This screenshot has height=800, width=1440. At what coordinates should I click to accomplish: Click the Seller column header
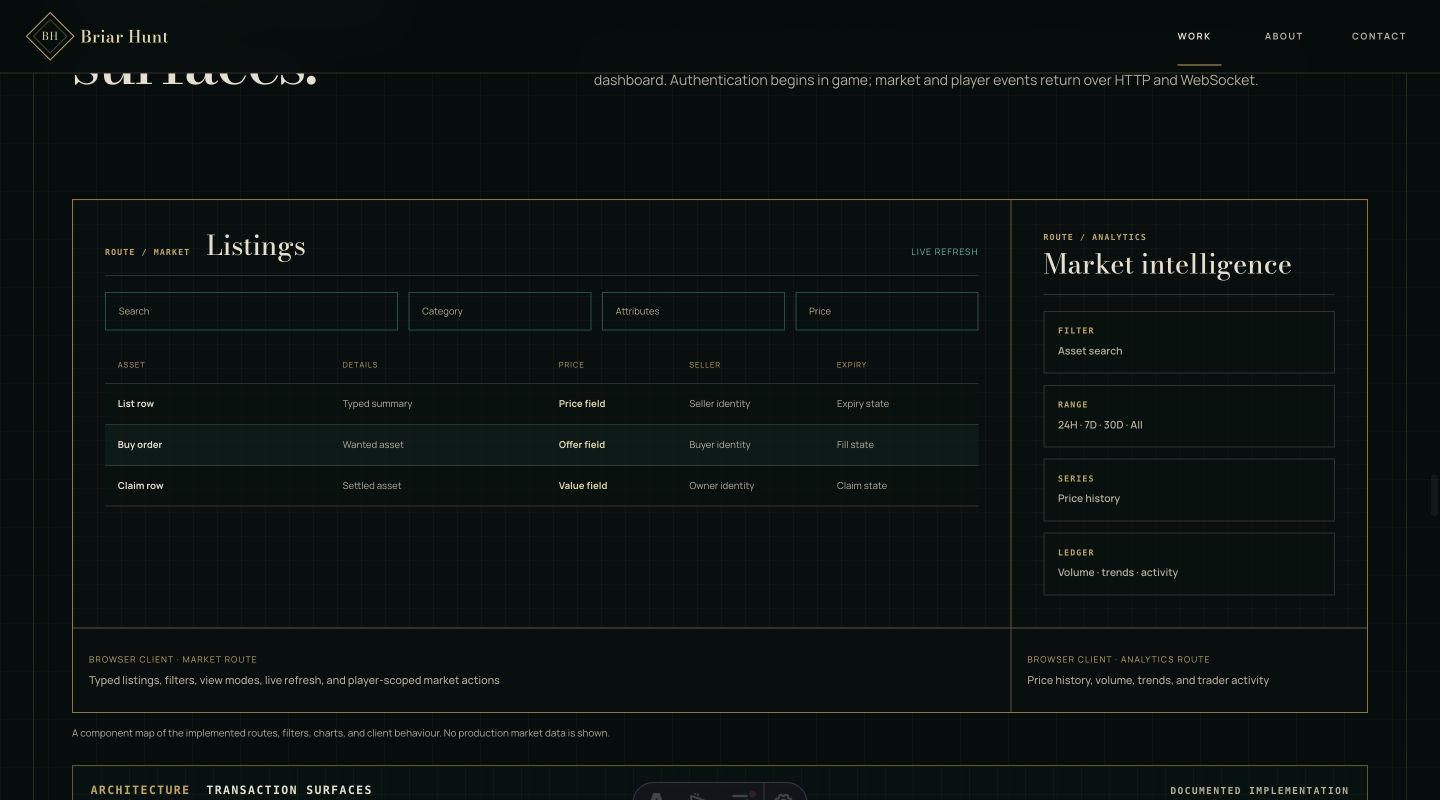(705, 365)
